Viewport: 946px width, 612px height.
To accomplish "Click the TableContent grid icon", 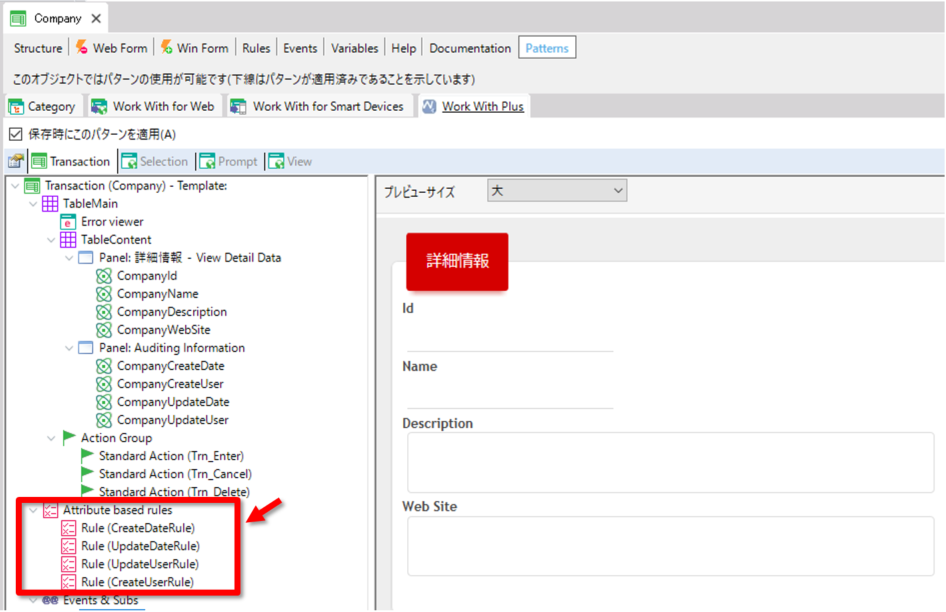I will (68, 240).
